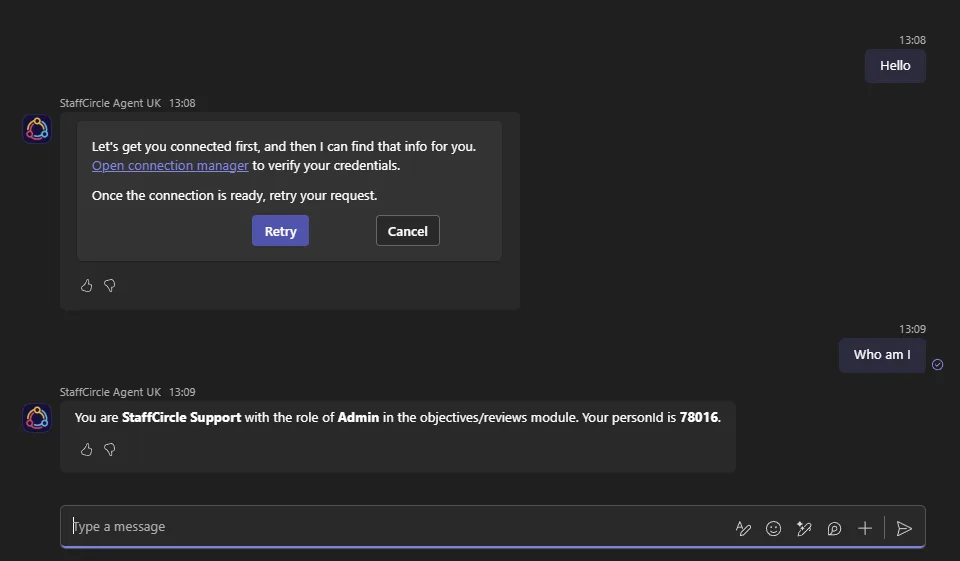Open the Copilot rewrite pen icon
The width and height of the screenshot is (960, 561).
804,528
